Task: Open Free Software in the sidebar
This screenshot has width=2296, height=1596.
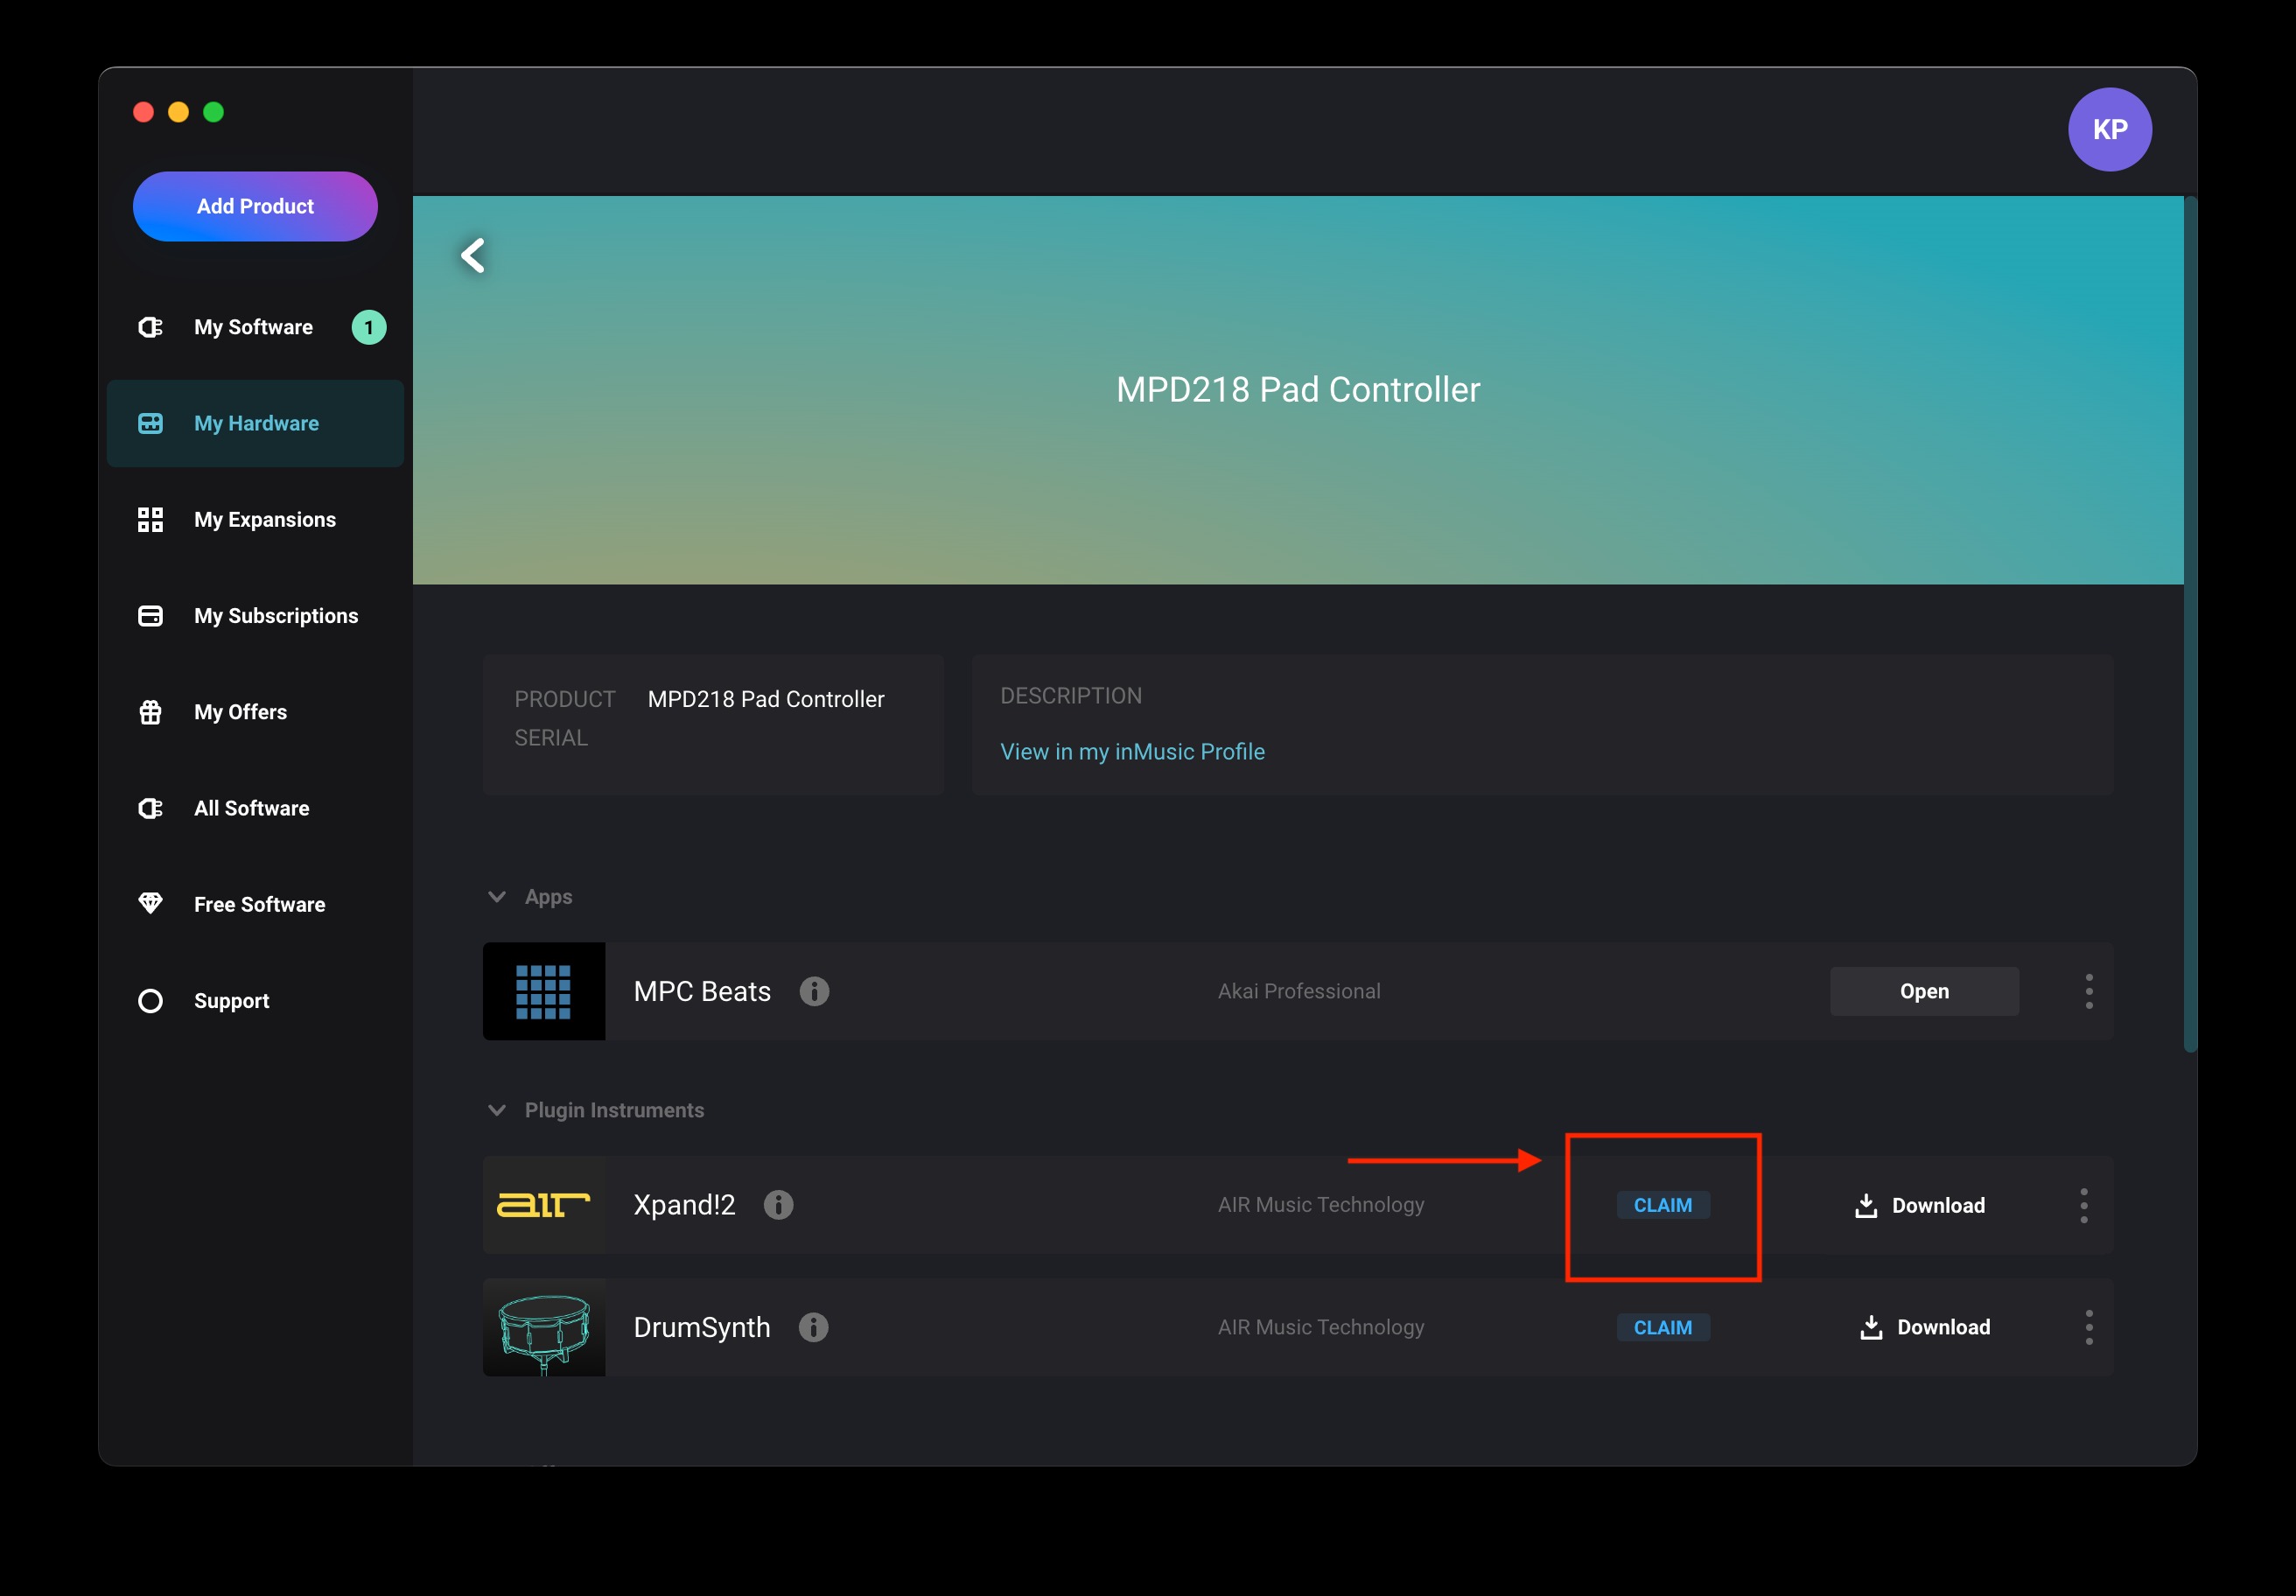Action: (x=259, y=904)
